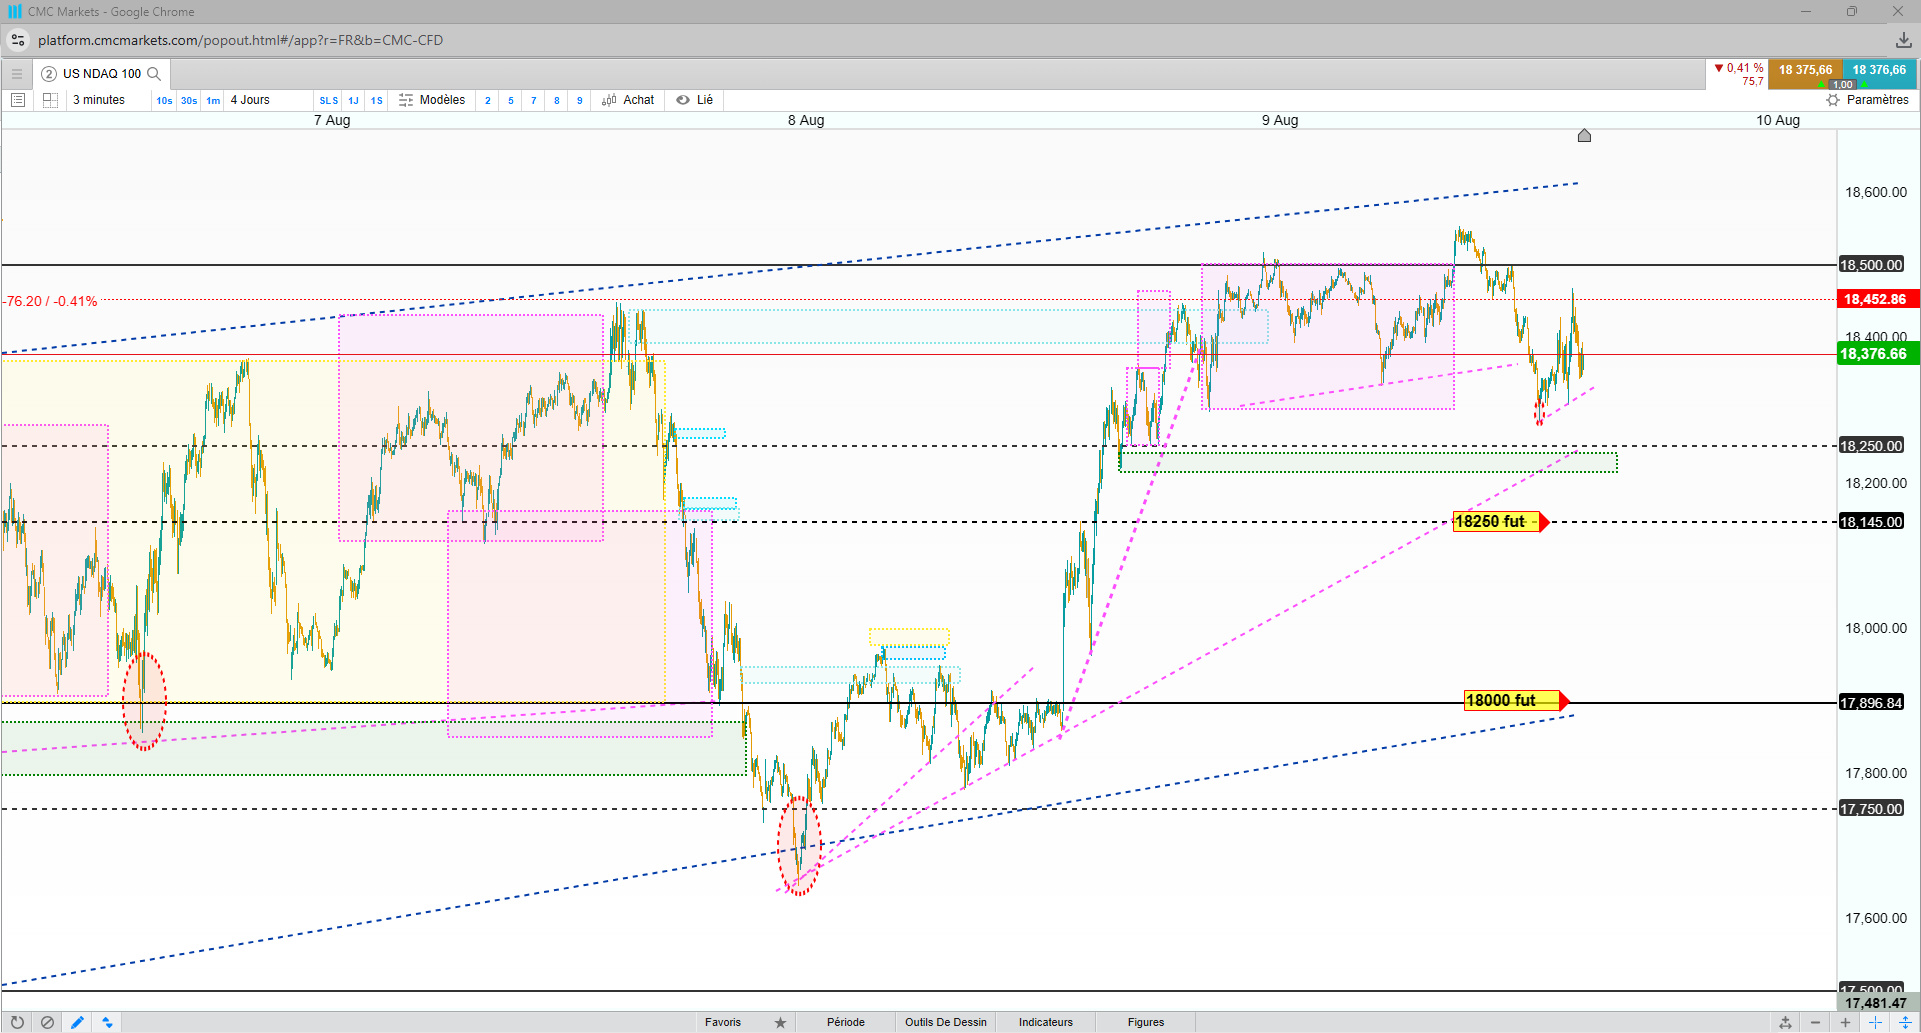Click the reset chart circular arrow icon
The width and height of the screenshot is (1921, 1033).
pos(17,1022)
